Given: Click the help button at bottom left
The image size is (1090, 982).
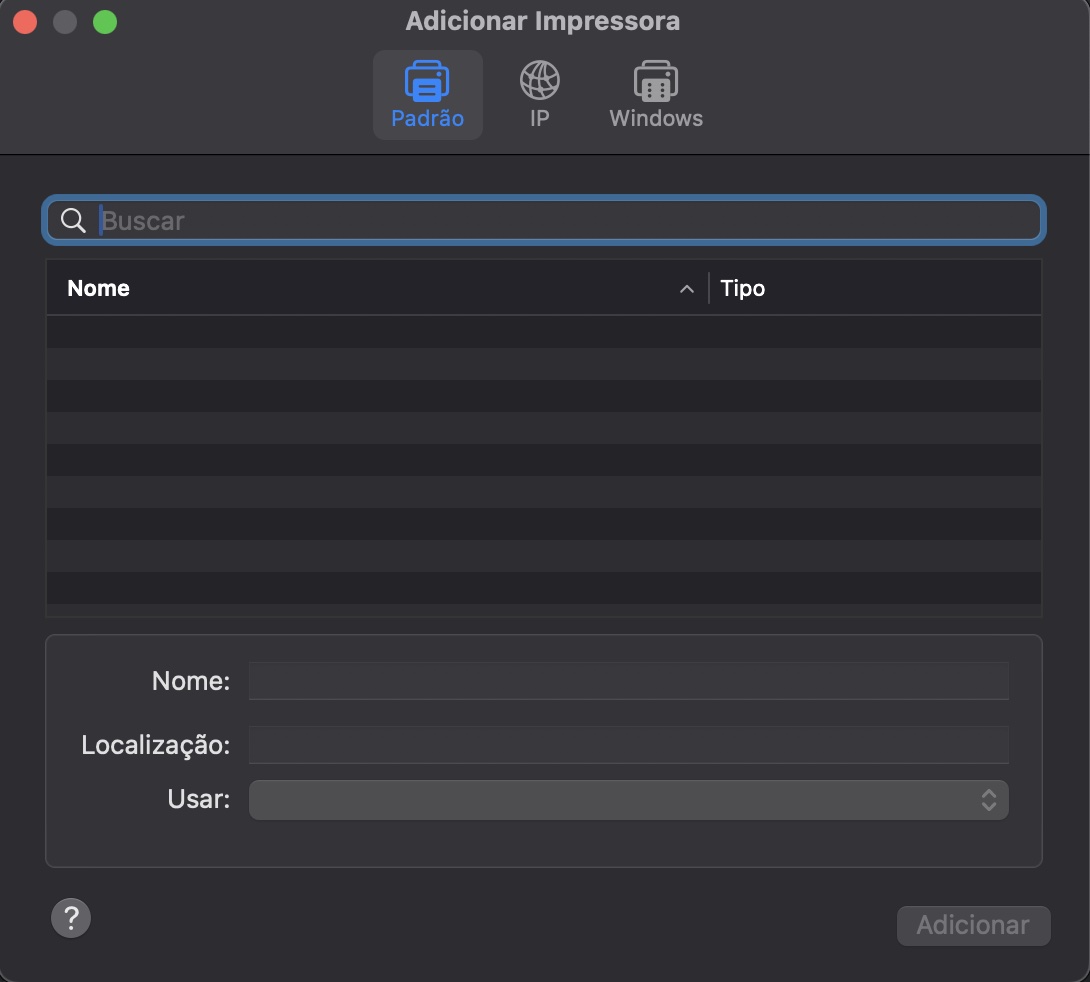Looking at the screenshot, I should (70, 917).
